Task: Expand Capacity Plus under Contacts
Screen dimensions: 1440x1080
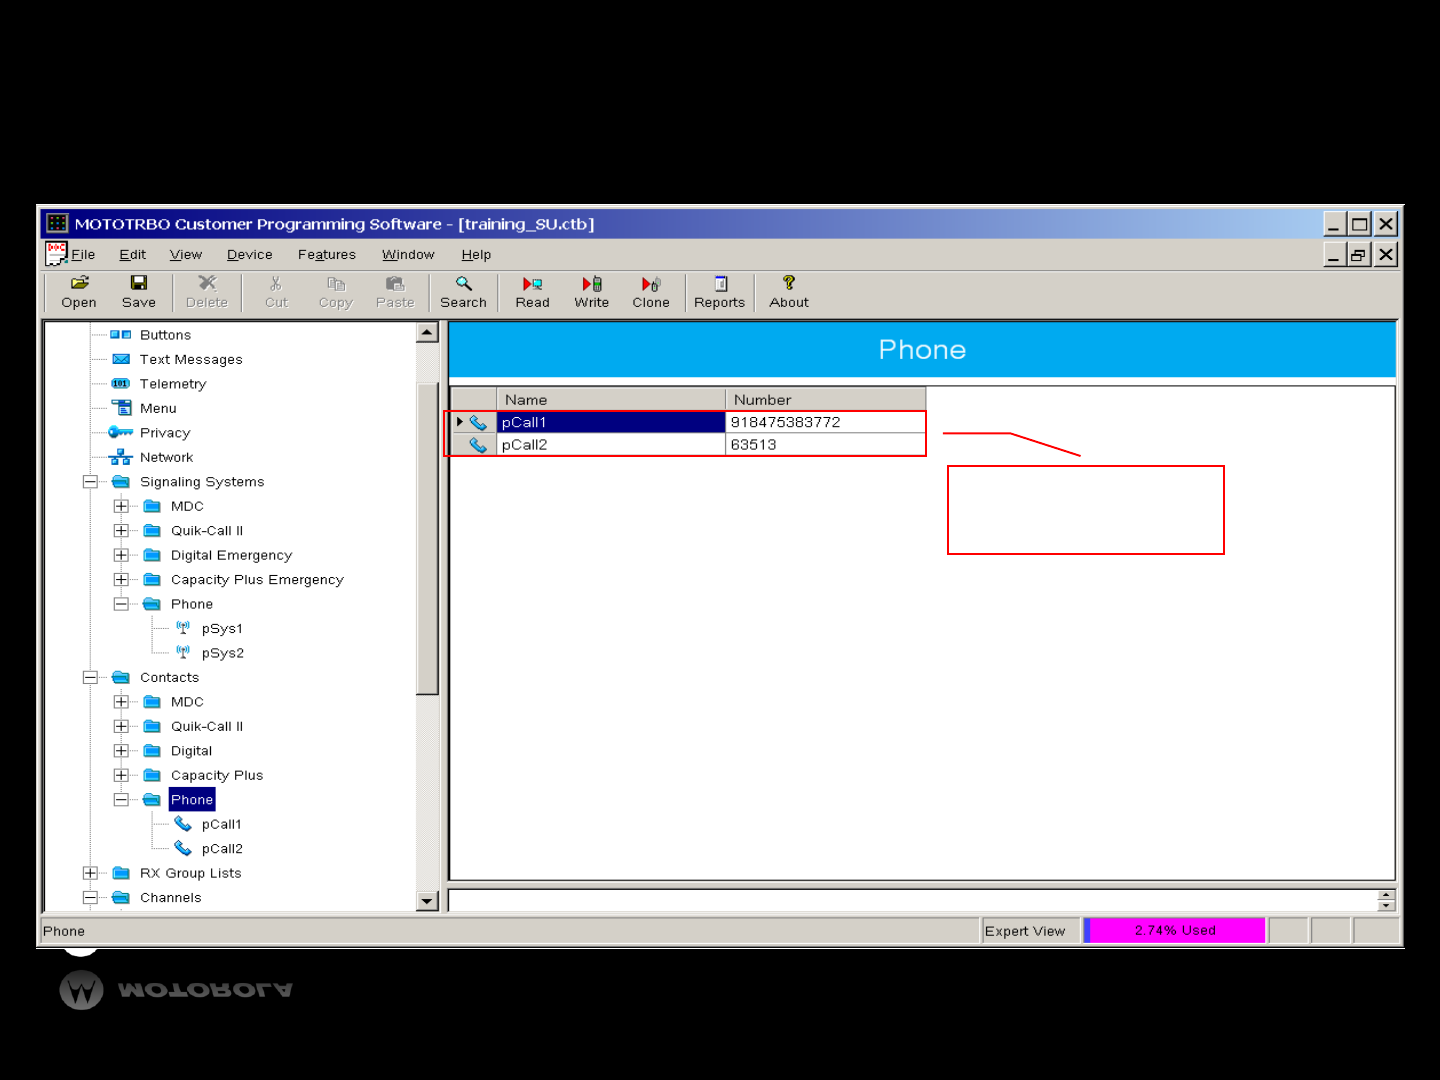Action: pyautogui.click(x=121, y=776)
